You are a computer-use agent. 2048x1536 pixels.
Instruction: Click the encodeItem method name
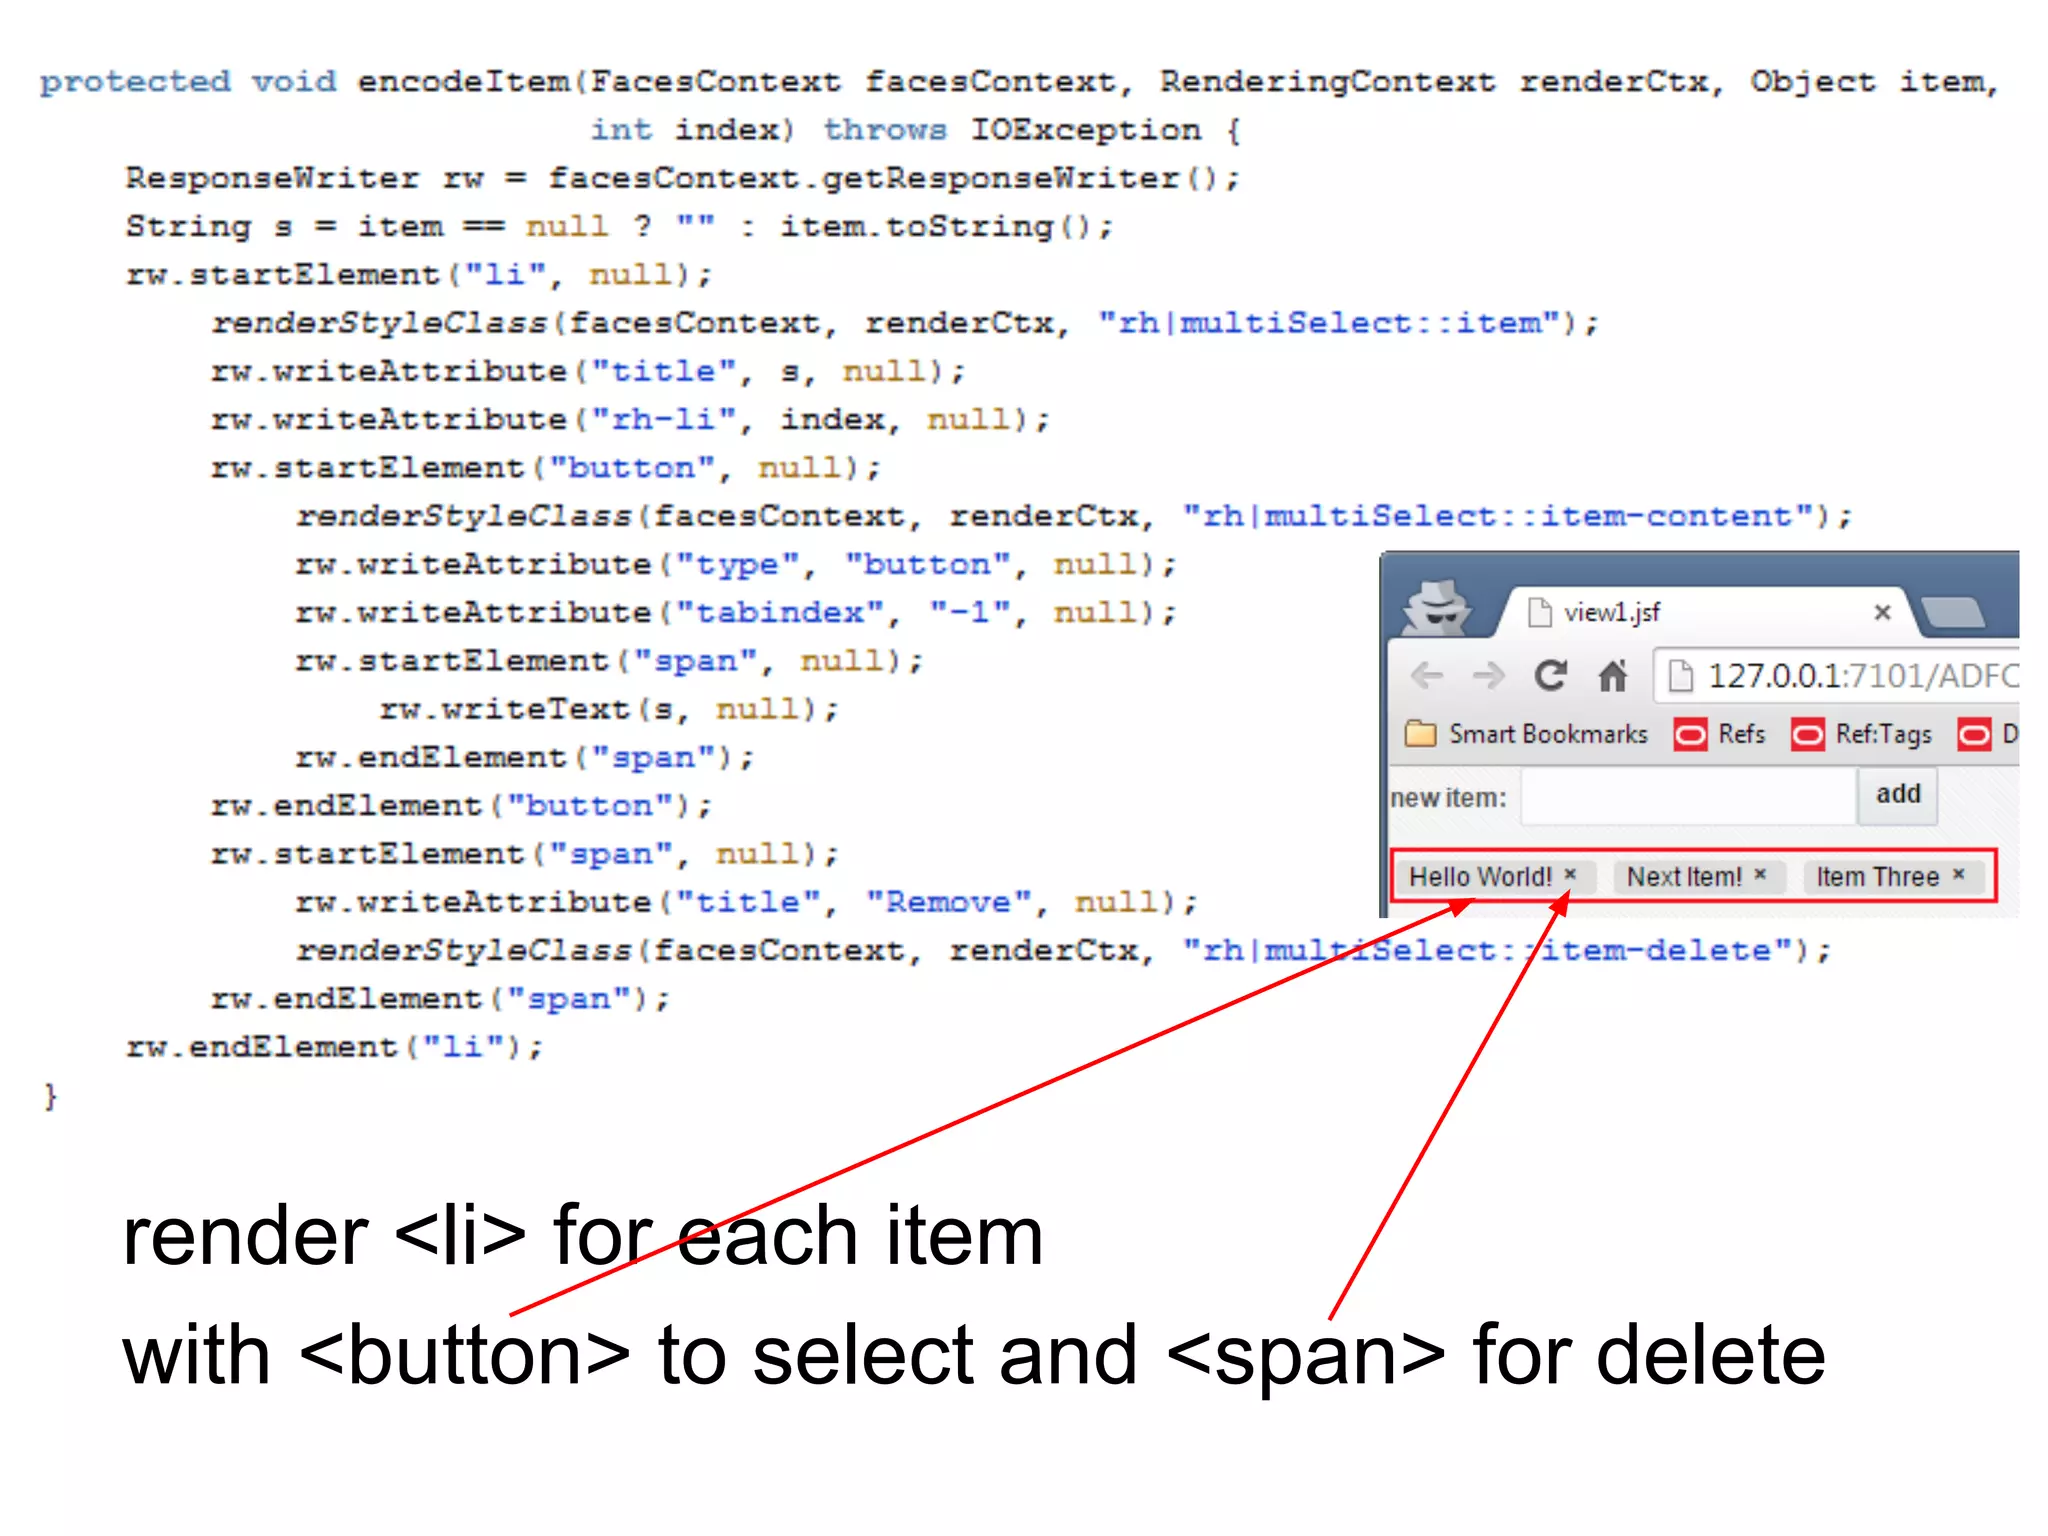(463, 81)
